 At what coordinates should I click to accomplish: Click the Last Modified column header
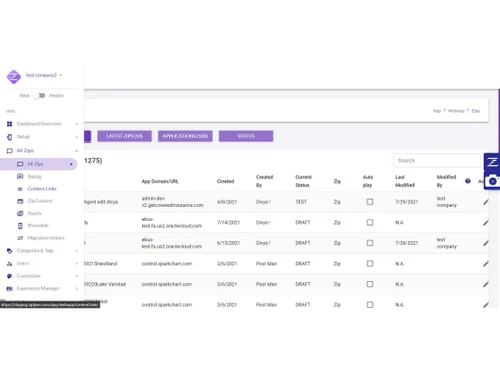pos(405,181)
